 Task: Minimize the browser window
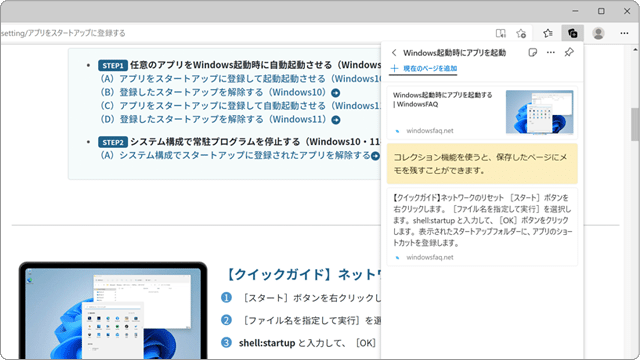click(576, 11)
